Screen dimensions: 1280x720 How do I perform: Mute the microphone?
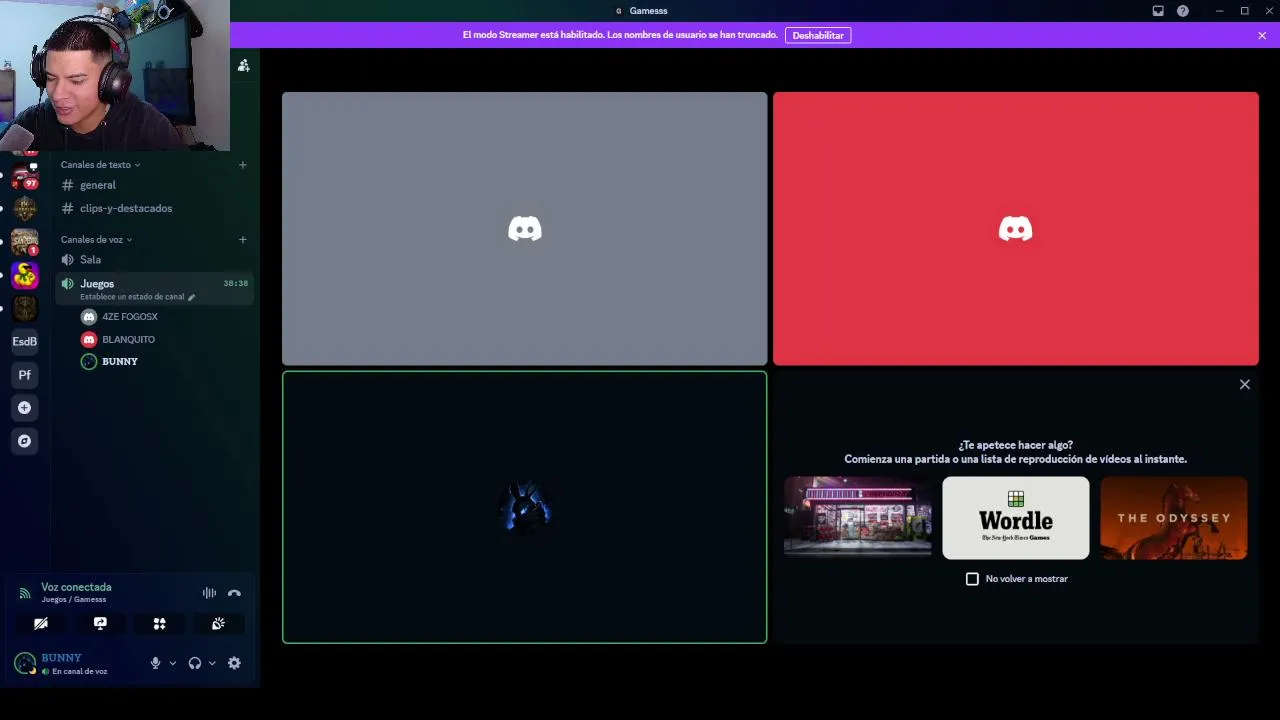(x=155, y=663)
